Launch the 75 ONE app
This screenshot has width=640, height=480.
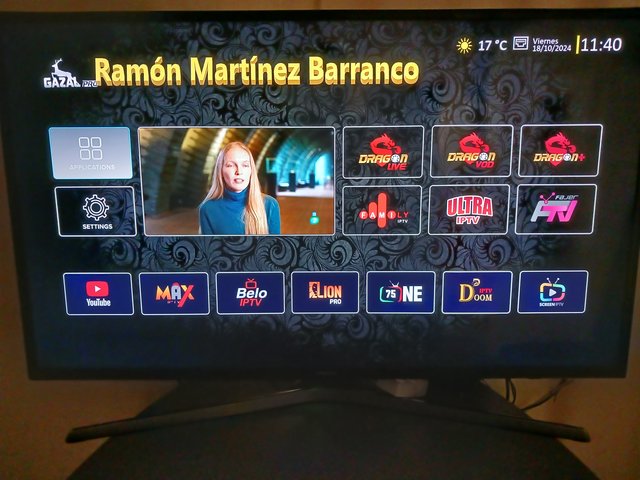coord(400,292)
